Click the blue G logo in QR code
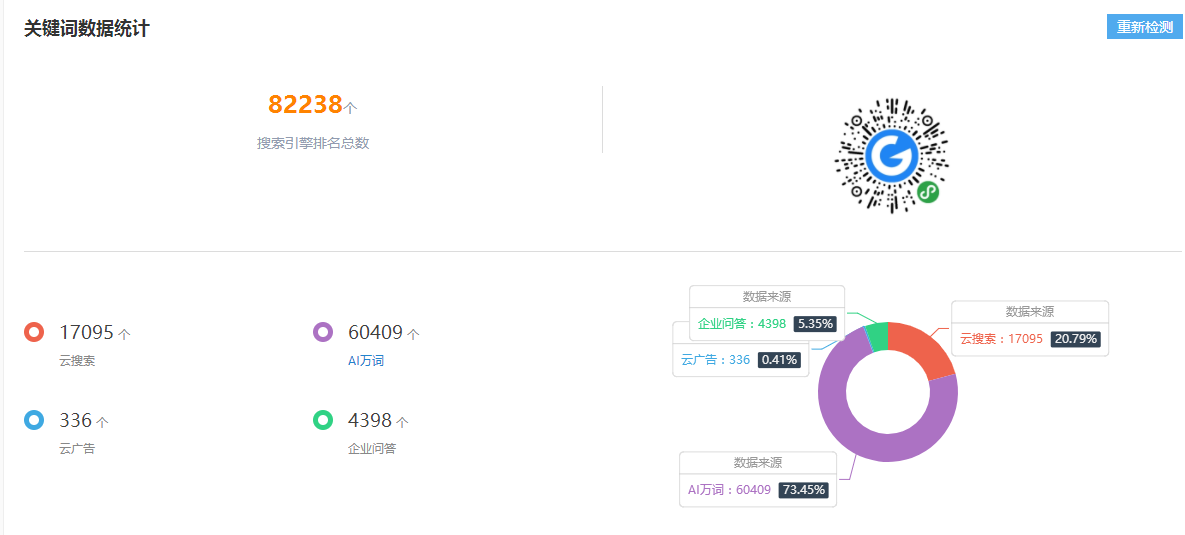 coord(892,154)
